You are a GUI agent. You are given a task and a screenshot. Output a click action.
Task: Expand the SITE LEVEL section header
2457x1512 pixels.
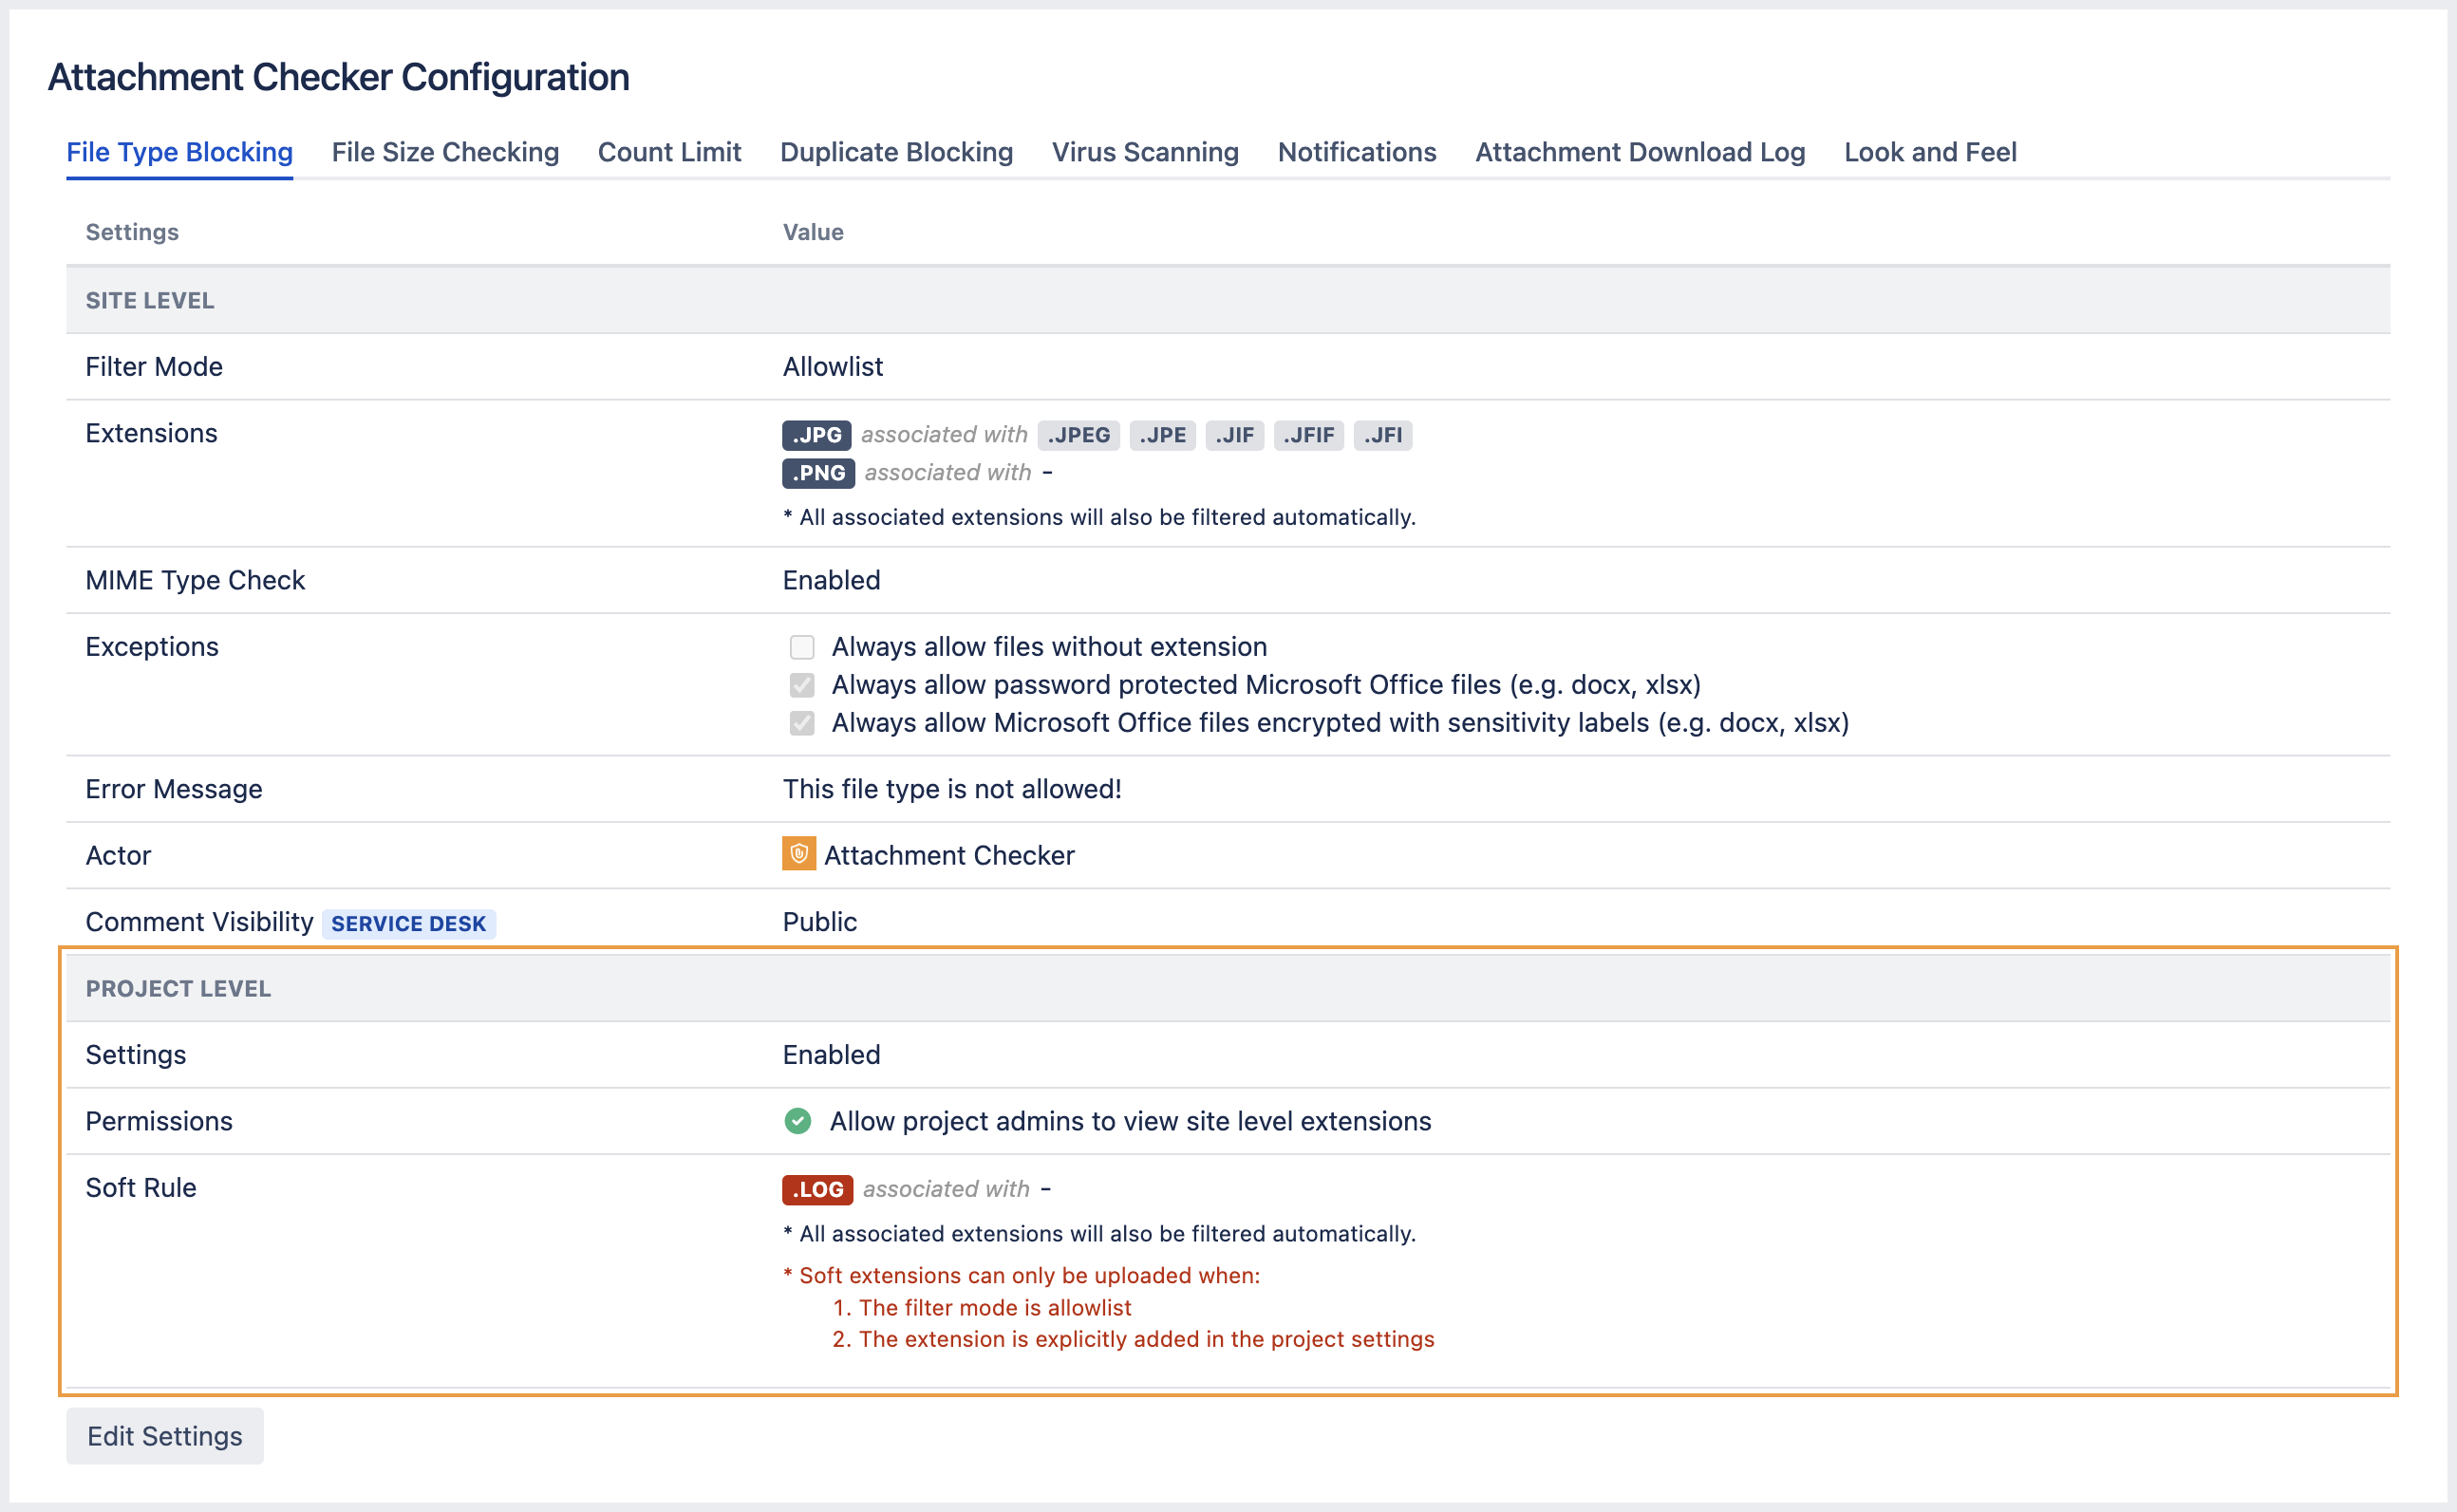click(x=149, y=300)
